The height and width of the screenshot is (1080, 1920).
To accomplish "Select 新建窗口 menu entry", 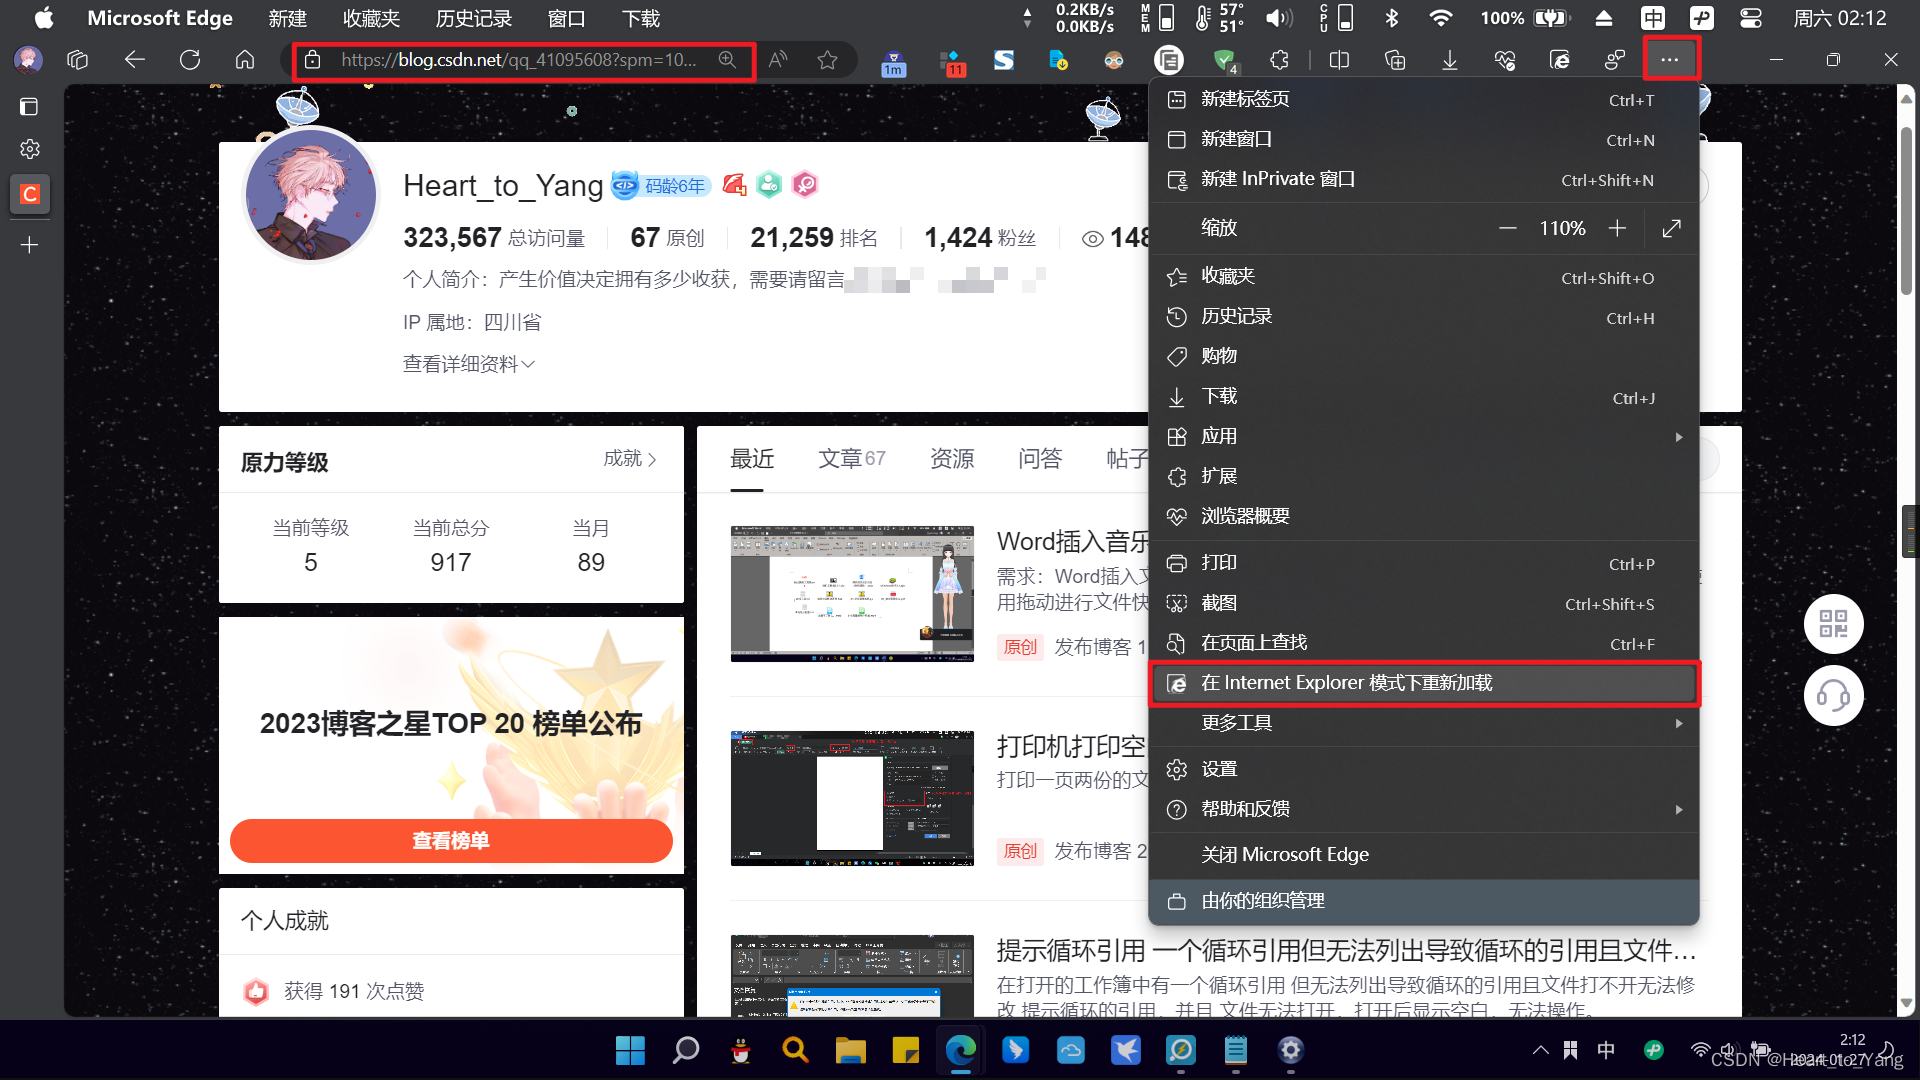I will coord(1424,140).
